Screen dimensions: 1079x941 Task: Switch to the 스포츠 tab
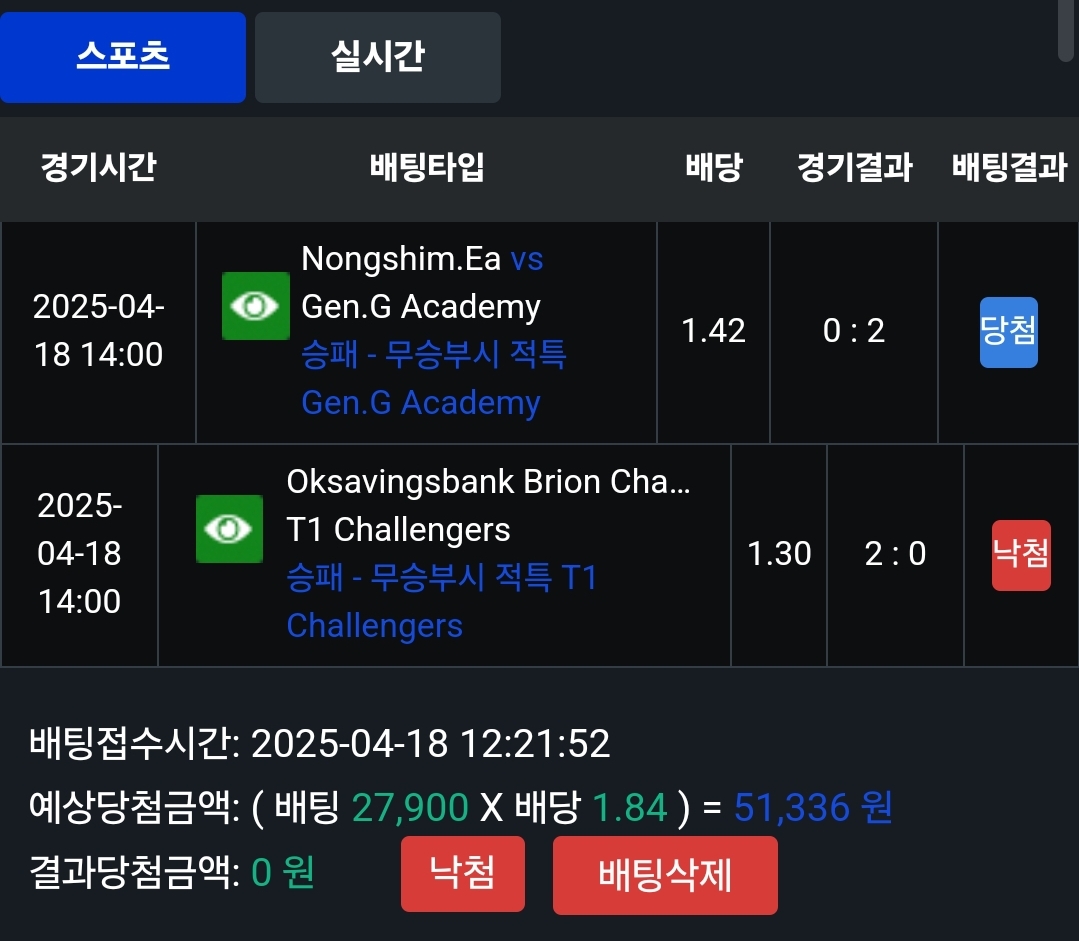123,57
